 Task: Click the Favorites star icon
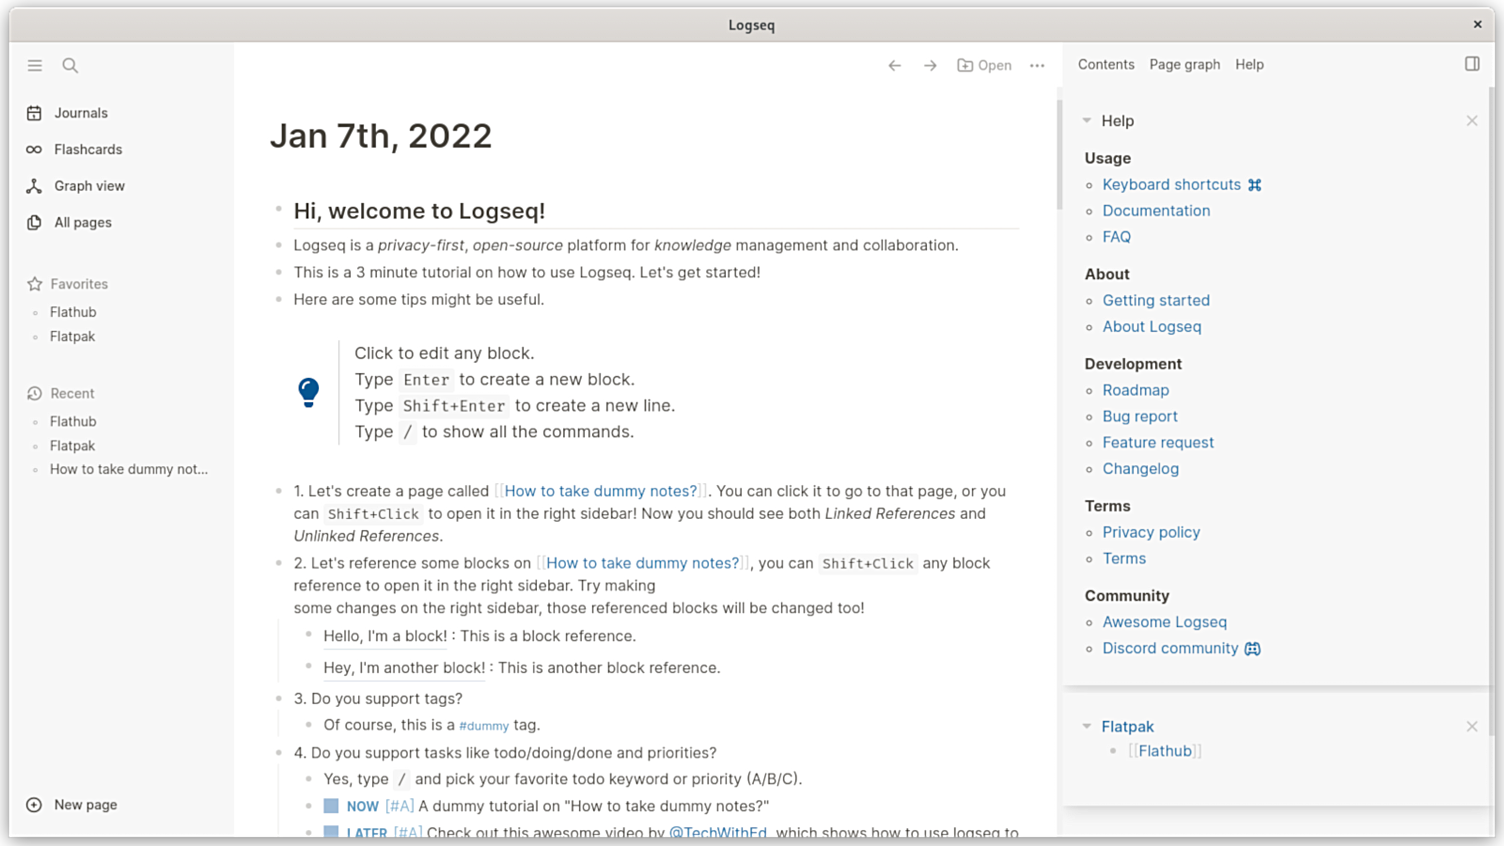tap(34, 284)
